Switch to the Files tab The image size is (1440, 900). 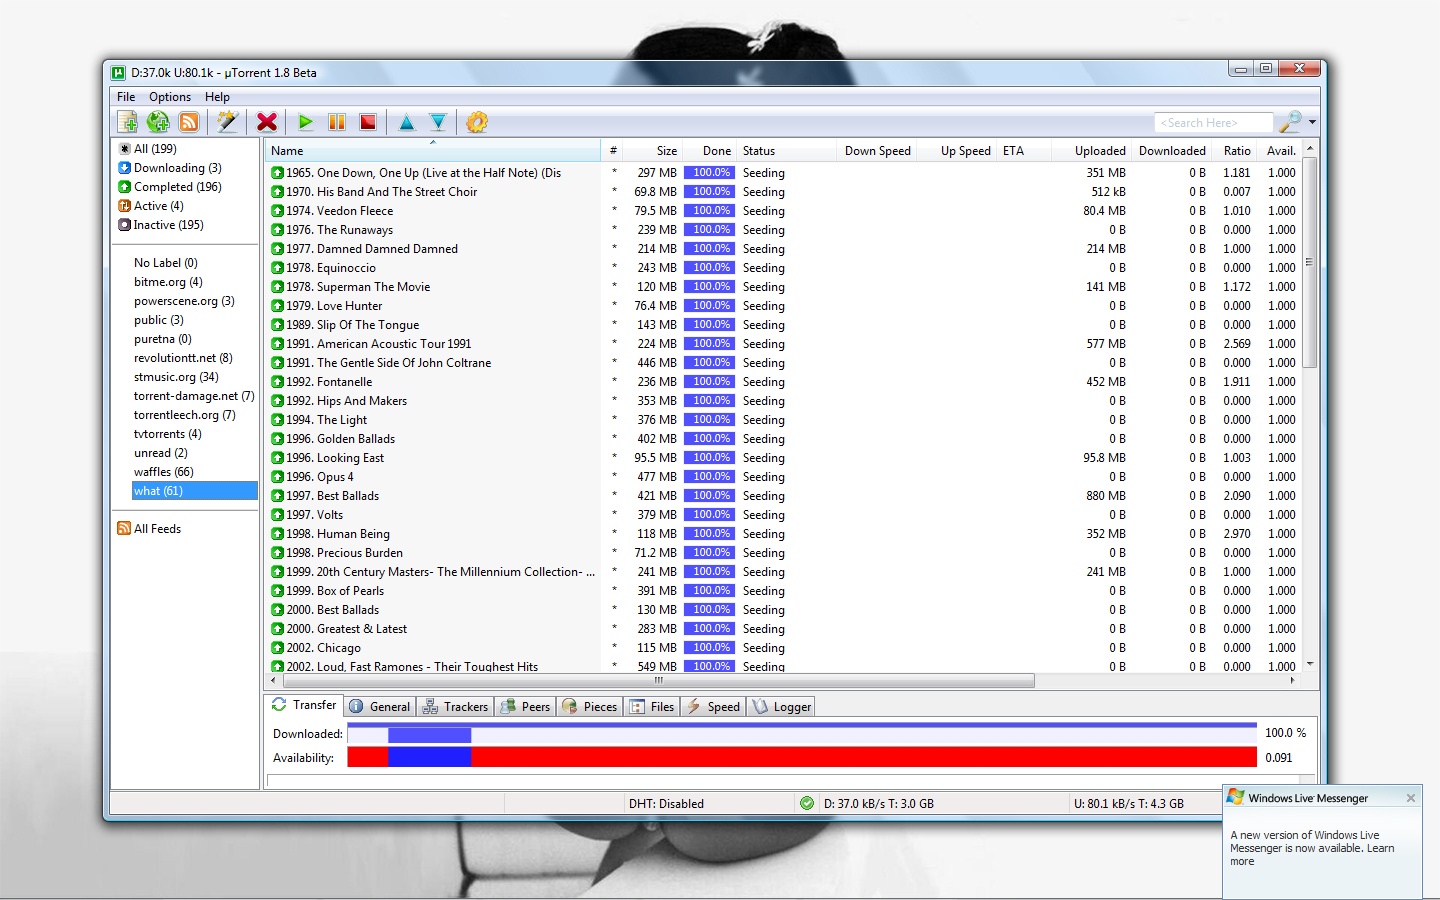coord(651,707)
